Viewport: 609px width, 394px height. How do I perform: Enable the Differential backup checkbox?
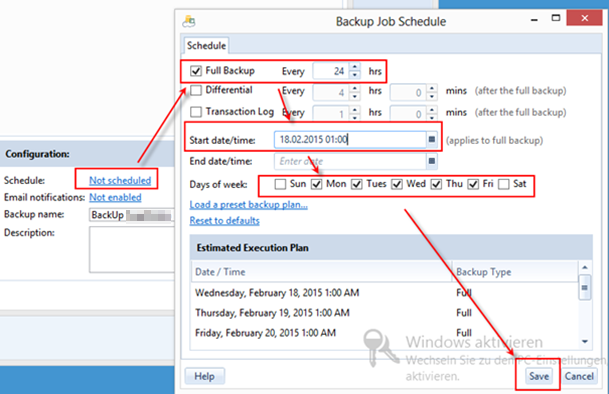point(196,91)
